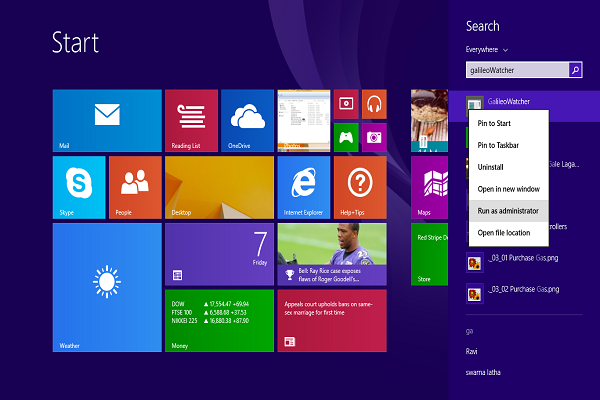Screen dimensions: 600x400
Task: Open the Mail tile
Action: 107,121
